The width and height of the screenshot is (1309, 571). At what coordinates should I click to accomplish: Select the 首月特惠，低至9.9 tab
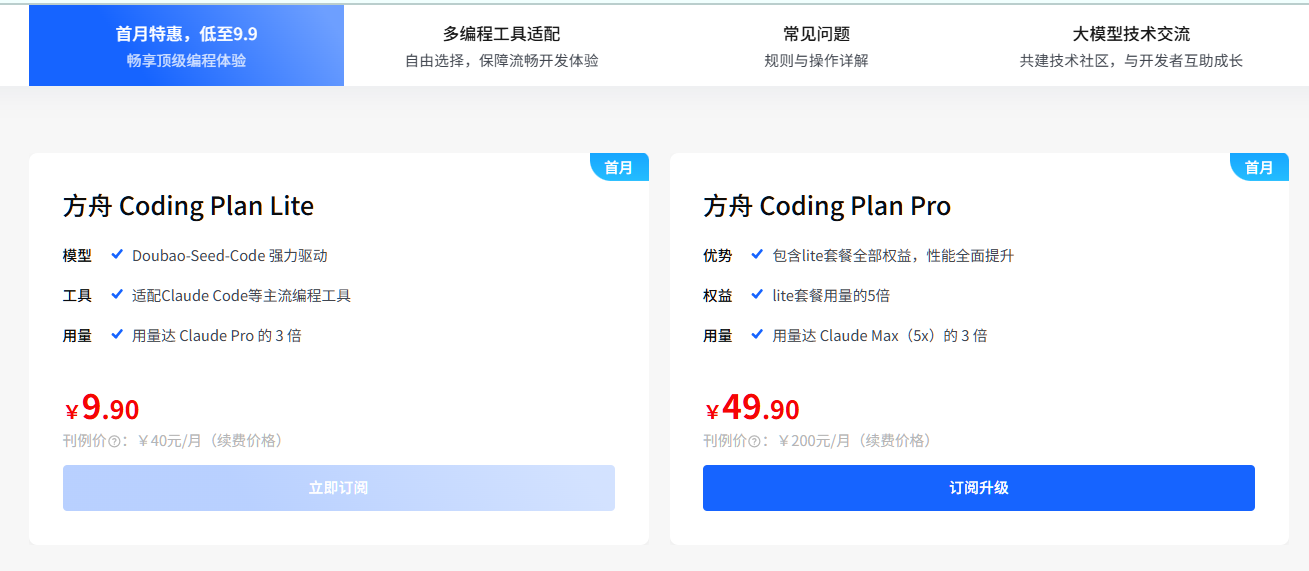tap(186, 46)
